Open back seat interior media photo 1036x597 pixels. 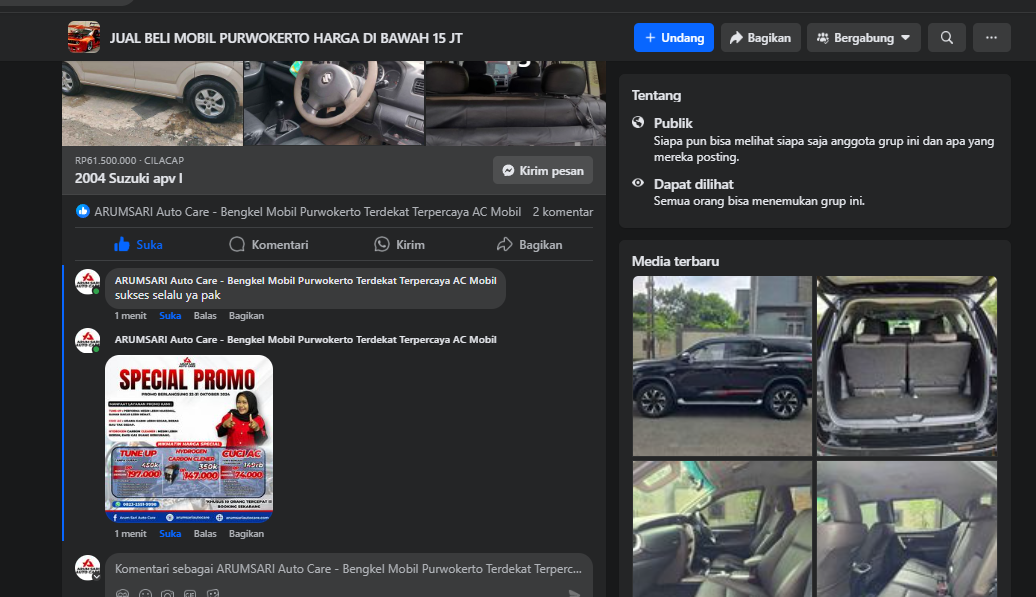coord(907,529)
